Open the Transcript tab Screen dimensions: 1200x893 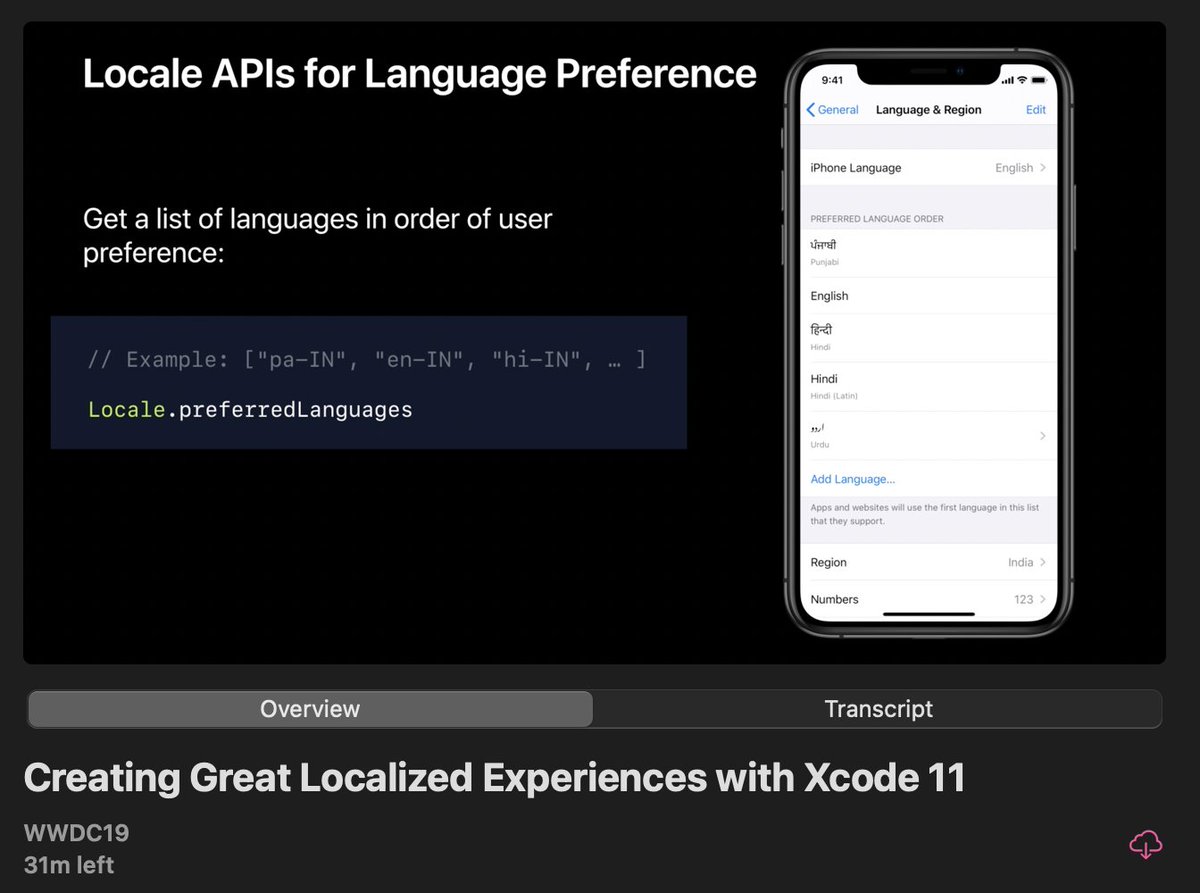click(x=878, y=709)
